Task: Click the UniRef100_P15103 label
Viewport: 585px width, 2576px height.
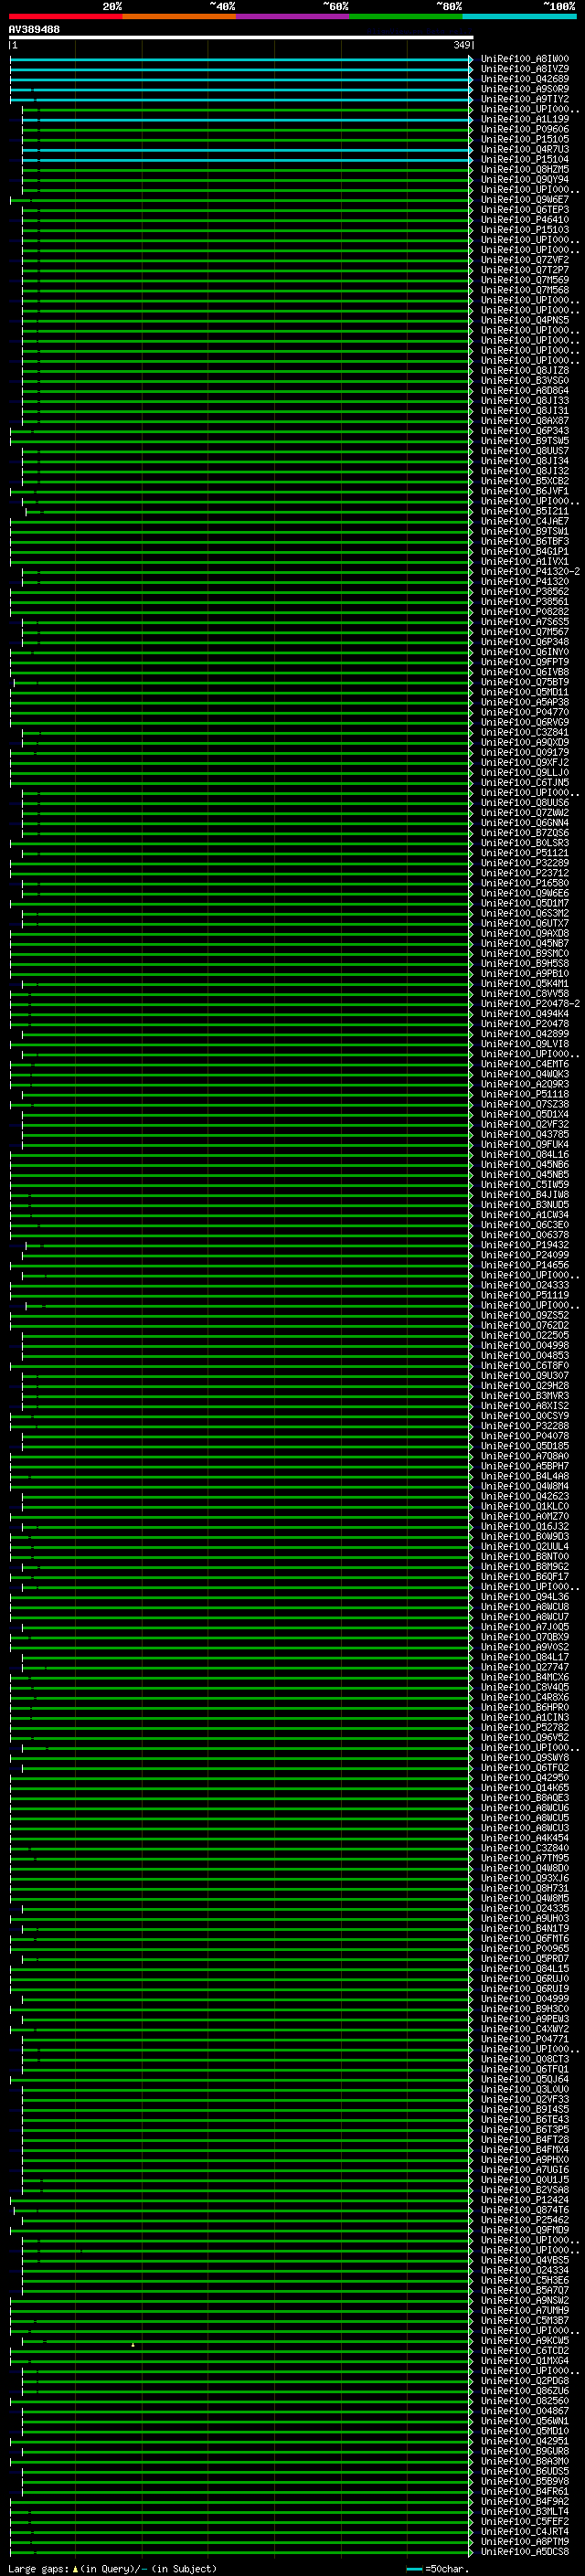Action: click(524, 230)
